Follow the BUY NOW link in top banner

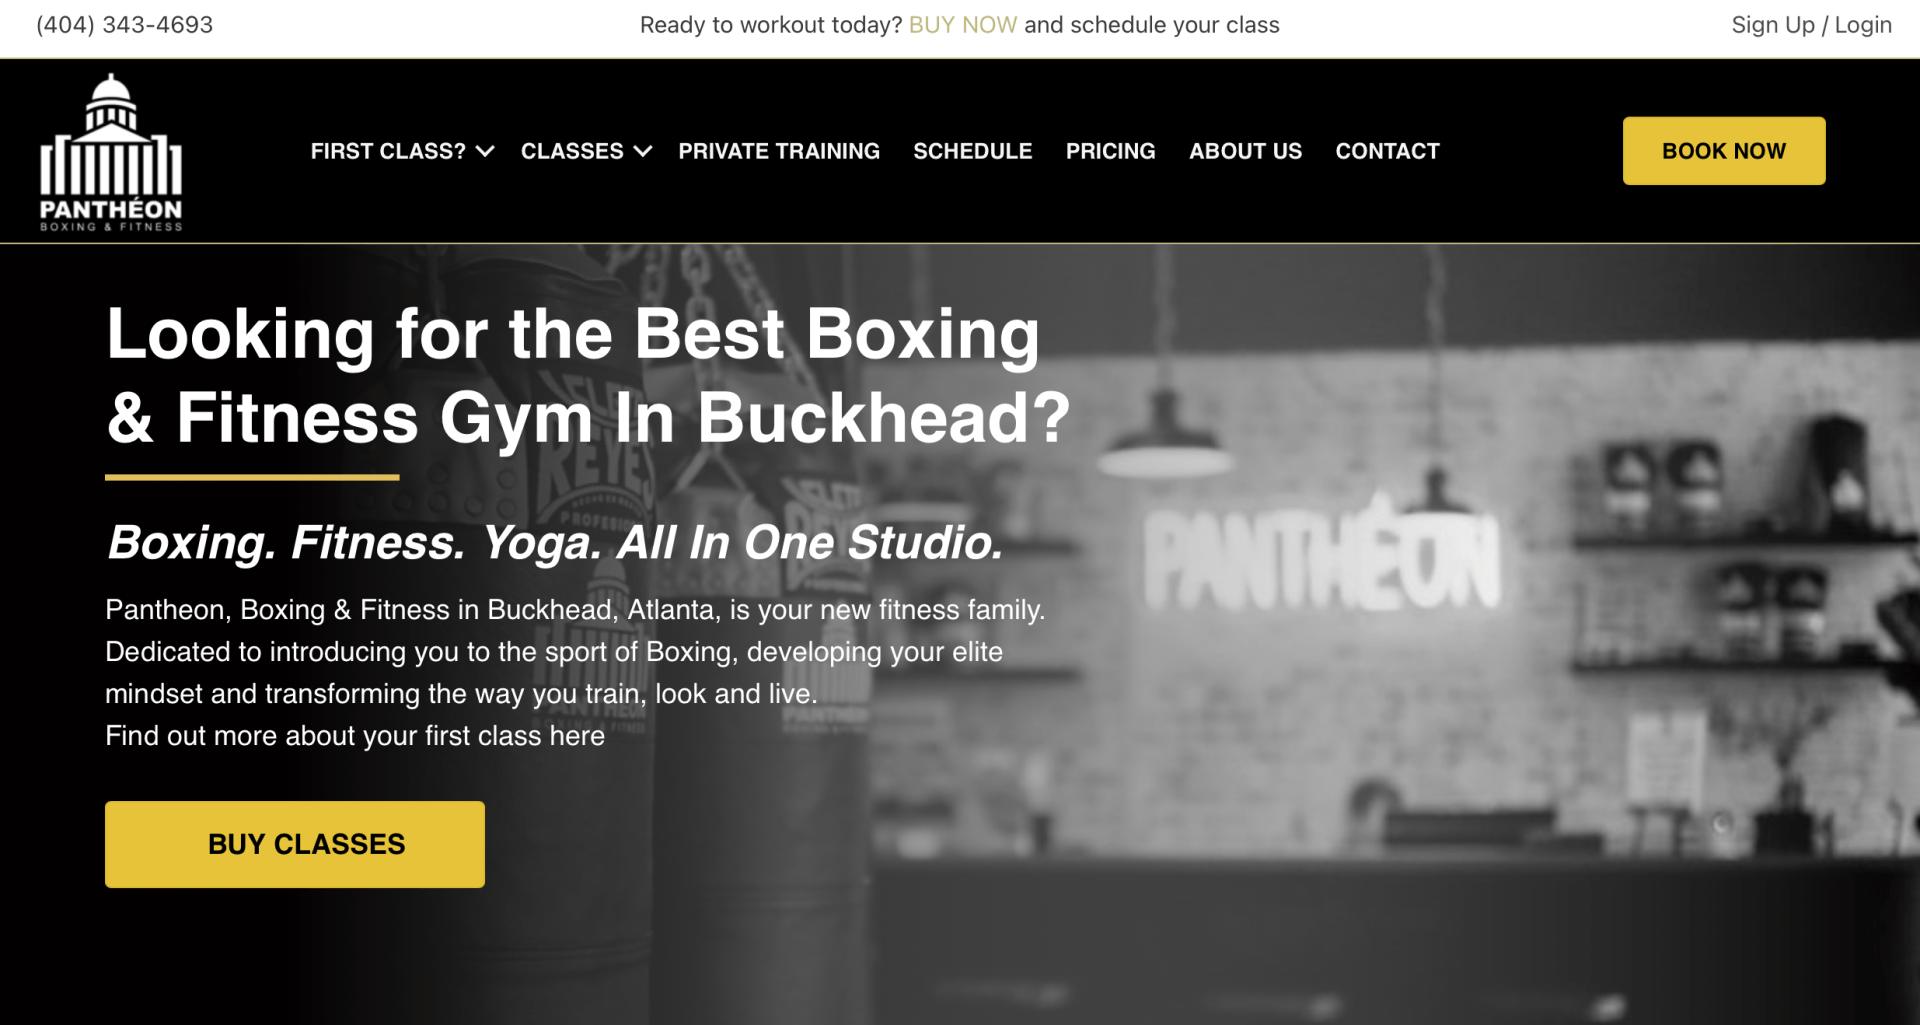(962, 25)
